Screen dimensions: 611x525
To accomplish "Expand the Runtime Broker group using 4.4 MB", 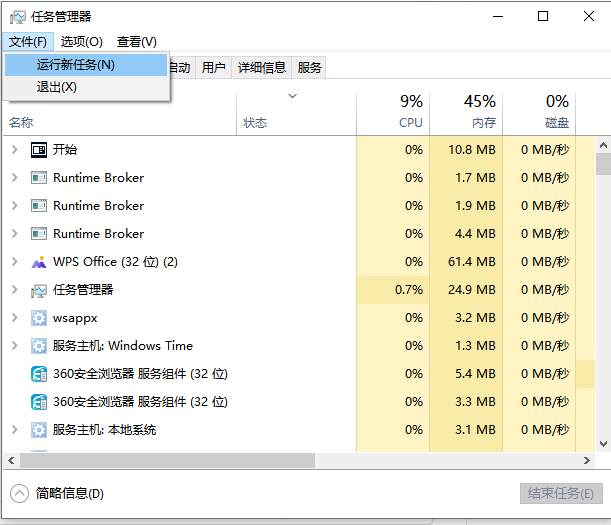I will (15, 234).
